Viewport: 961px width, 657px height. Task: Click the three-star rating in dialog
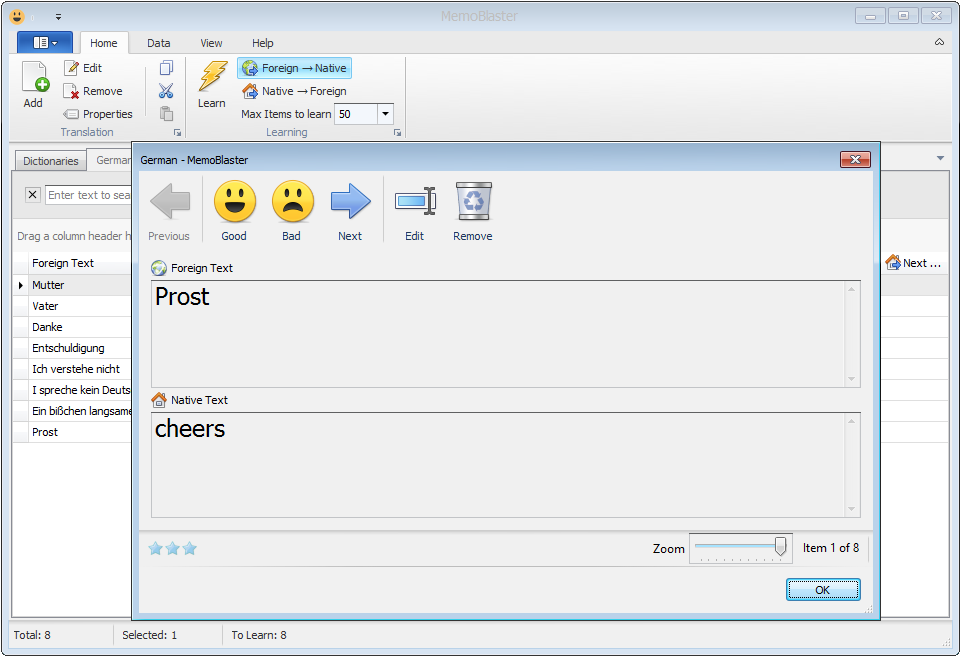tap(173, 549)
